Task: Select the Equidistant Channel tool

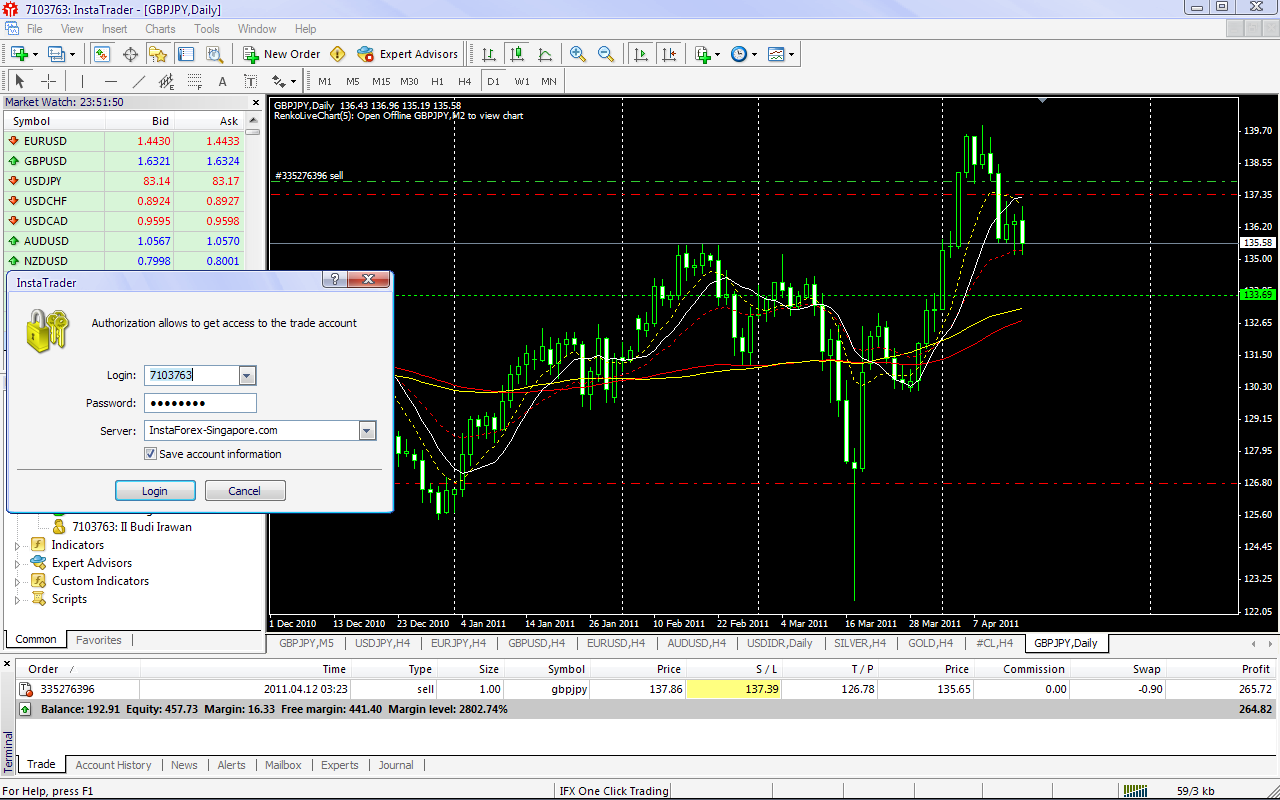Action: coord(167,81)
